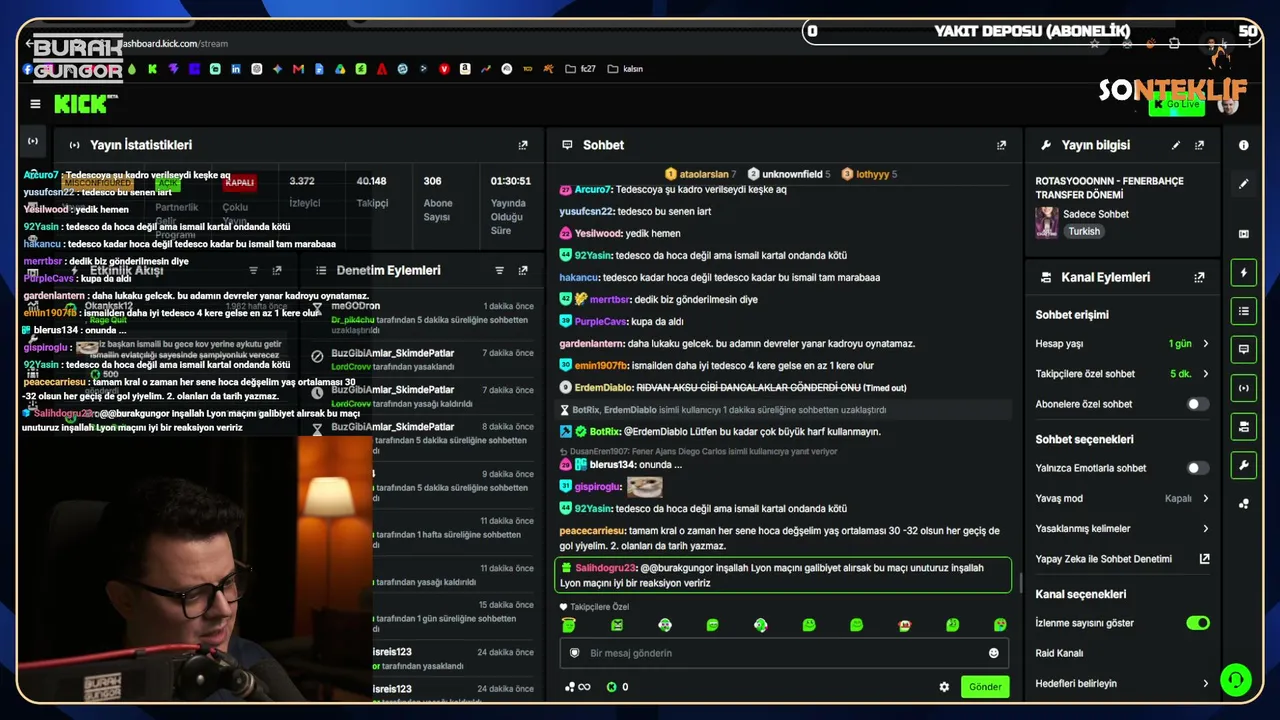This screenshot has height=720, width=1280.
Task: Open filter on Denetim Eylemleri panel
Action: point(499,270)
